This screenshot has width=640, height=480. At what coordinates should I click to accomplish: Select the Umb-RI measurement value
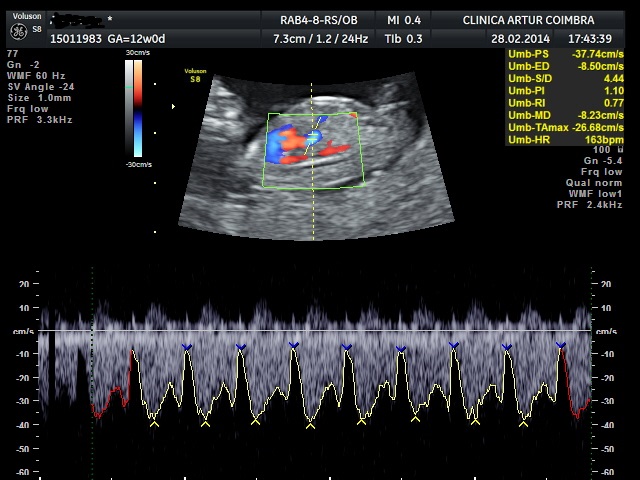[x=613, y=103]
